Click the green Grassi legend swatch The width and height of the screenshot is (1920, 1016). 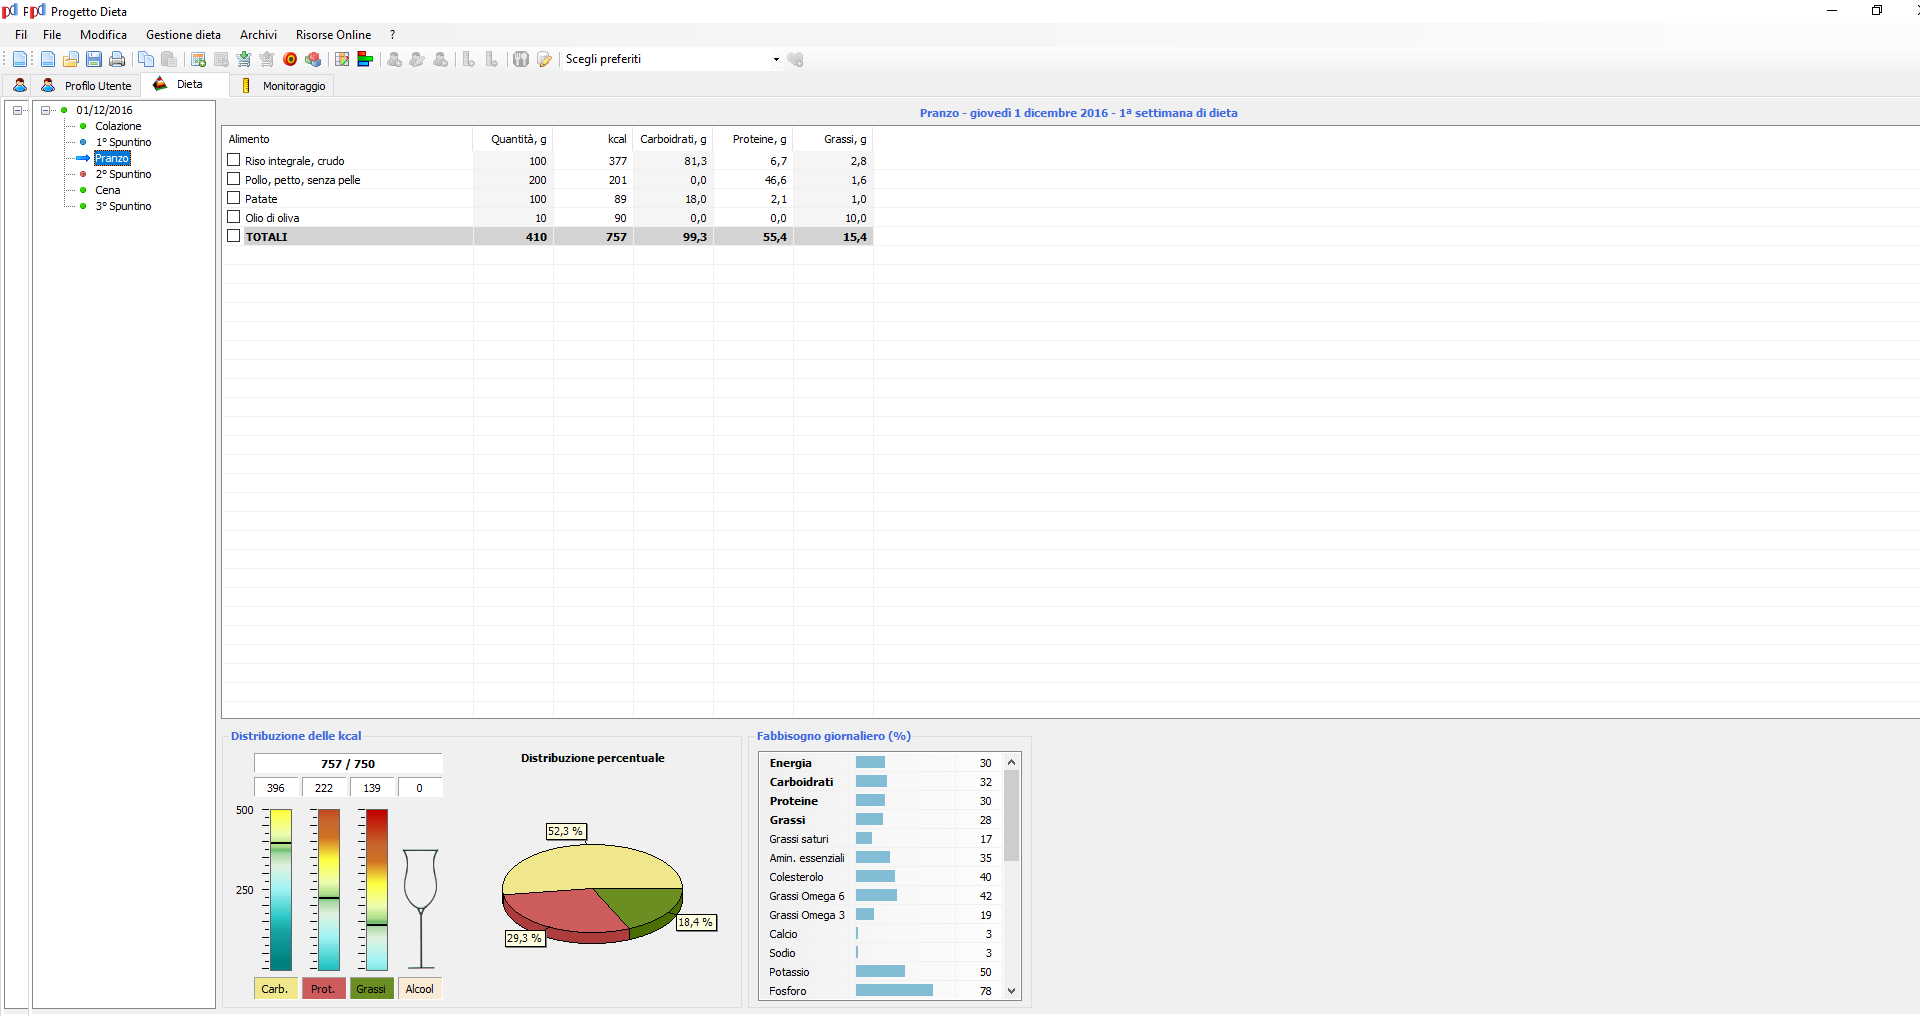371,989
